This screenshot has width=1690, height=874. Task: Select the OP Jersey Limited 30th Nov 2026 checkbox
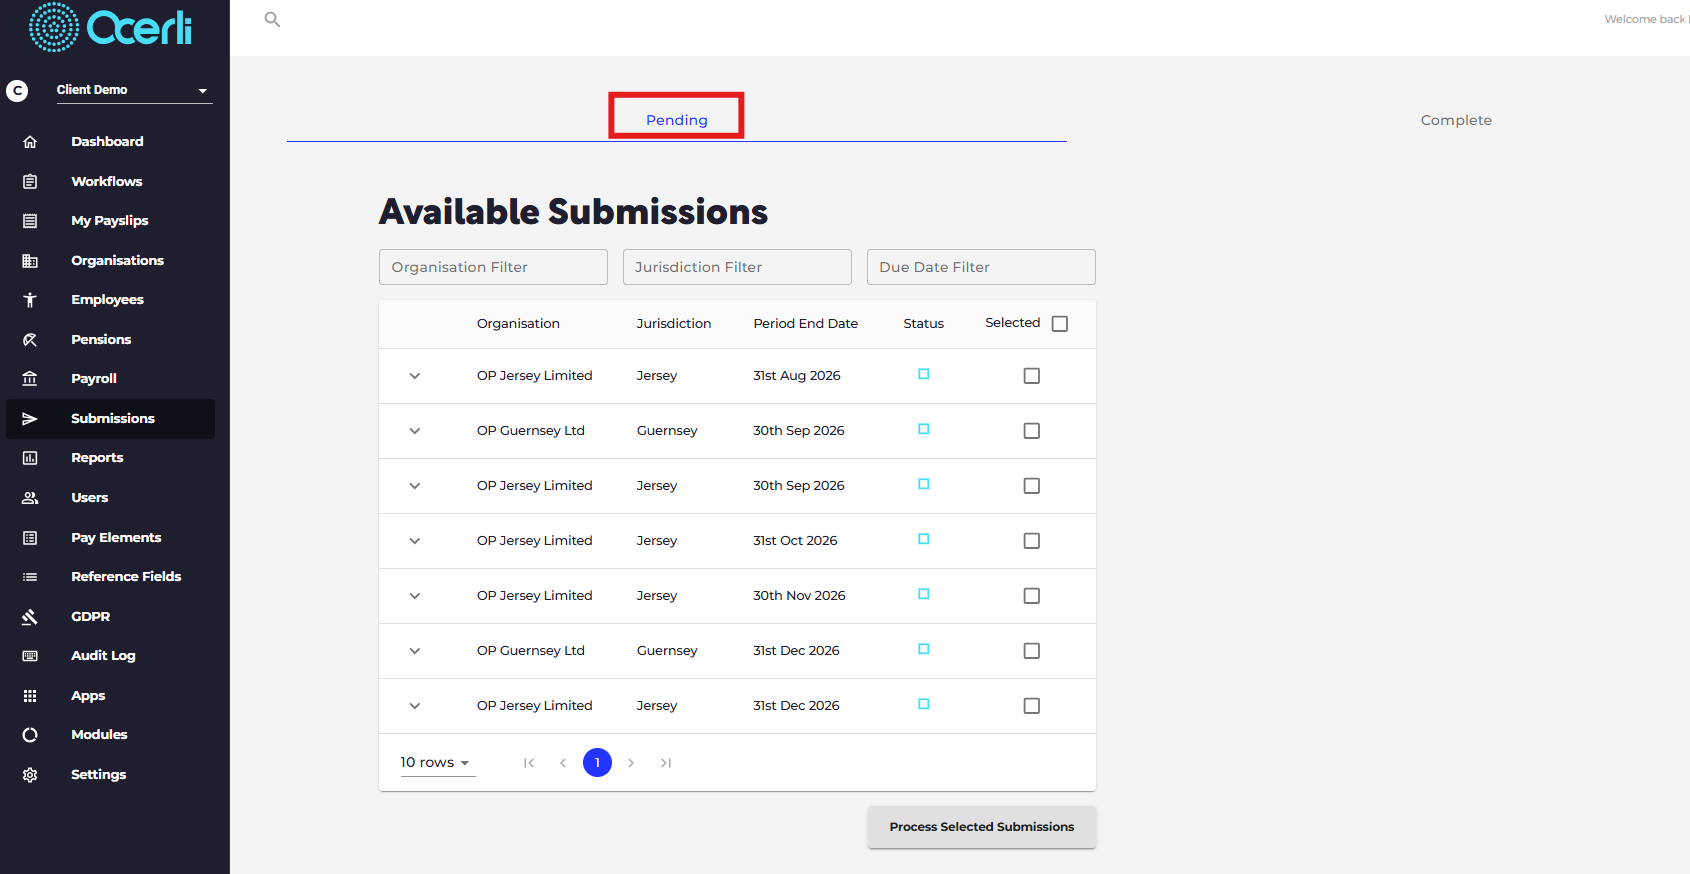pos(1032,596)
